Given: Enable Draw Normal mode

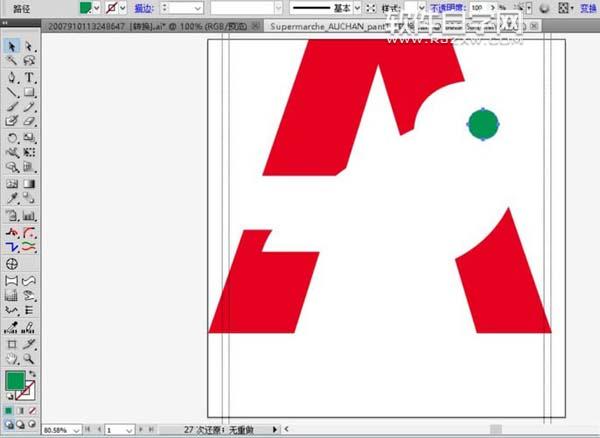Looking at the screenshot, I should point(9,424).
